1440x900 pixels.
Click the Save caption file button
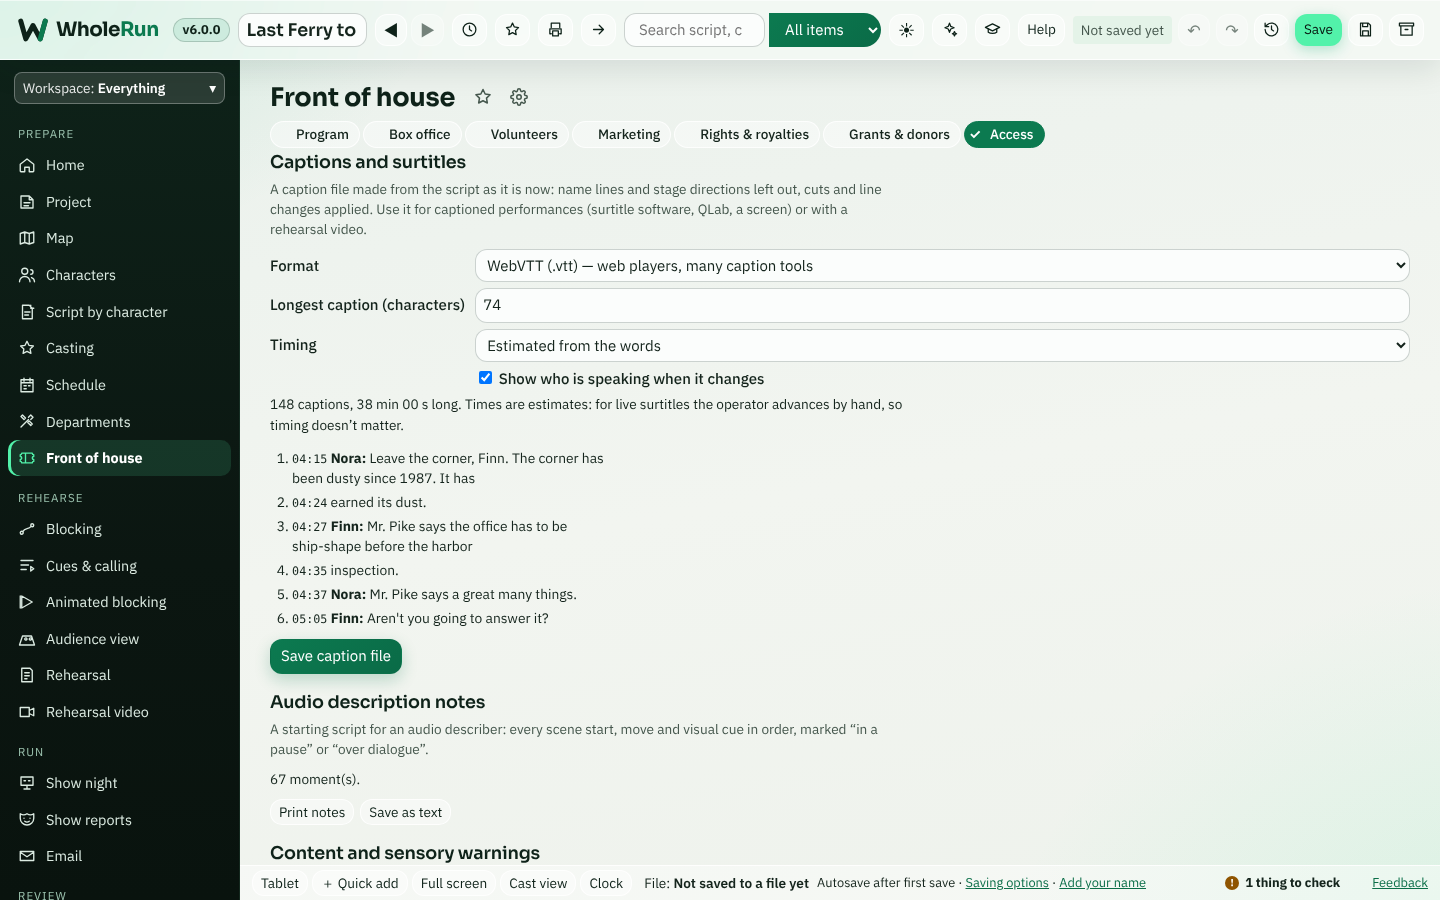336,656
